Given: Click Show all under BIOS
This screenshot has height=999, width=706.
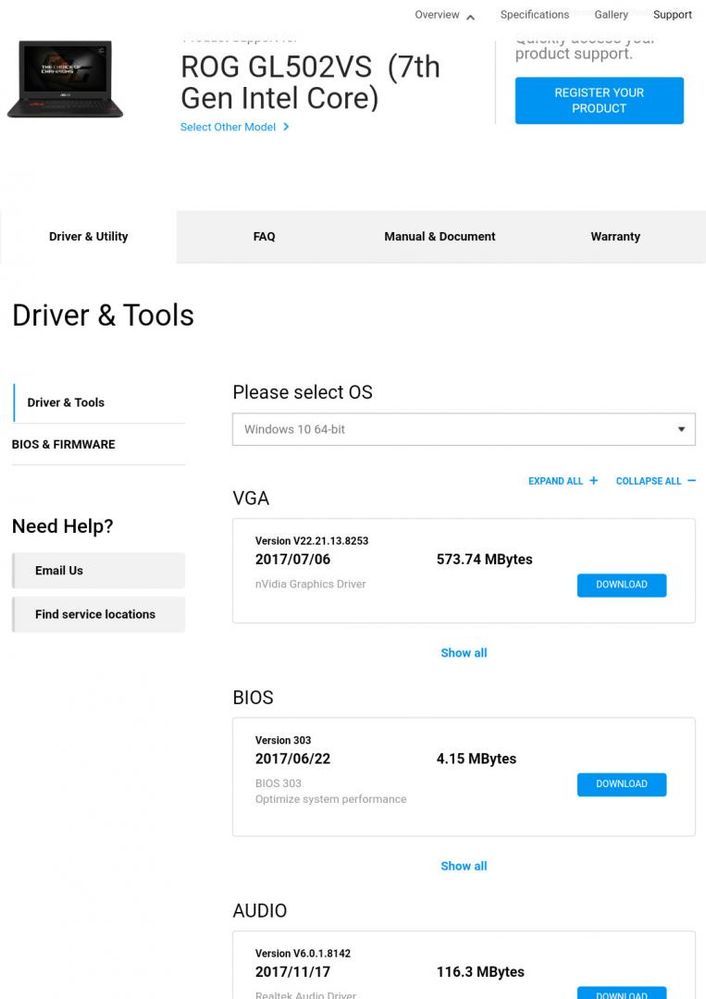Looking at the screenshot, I should pyautogui.click(x=463, y=866).
